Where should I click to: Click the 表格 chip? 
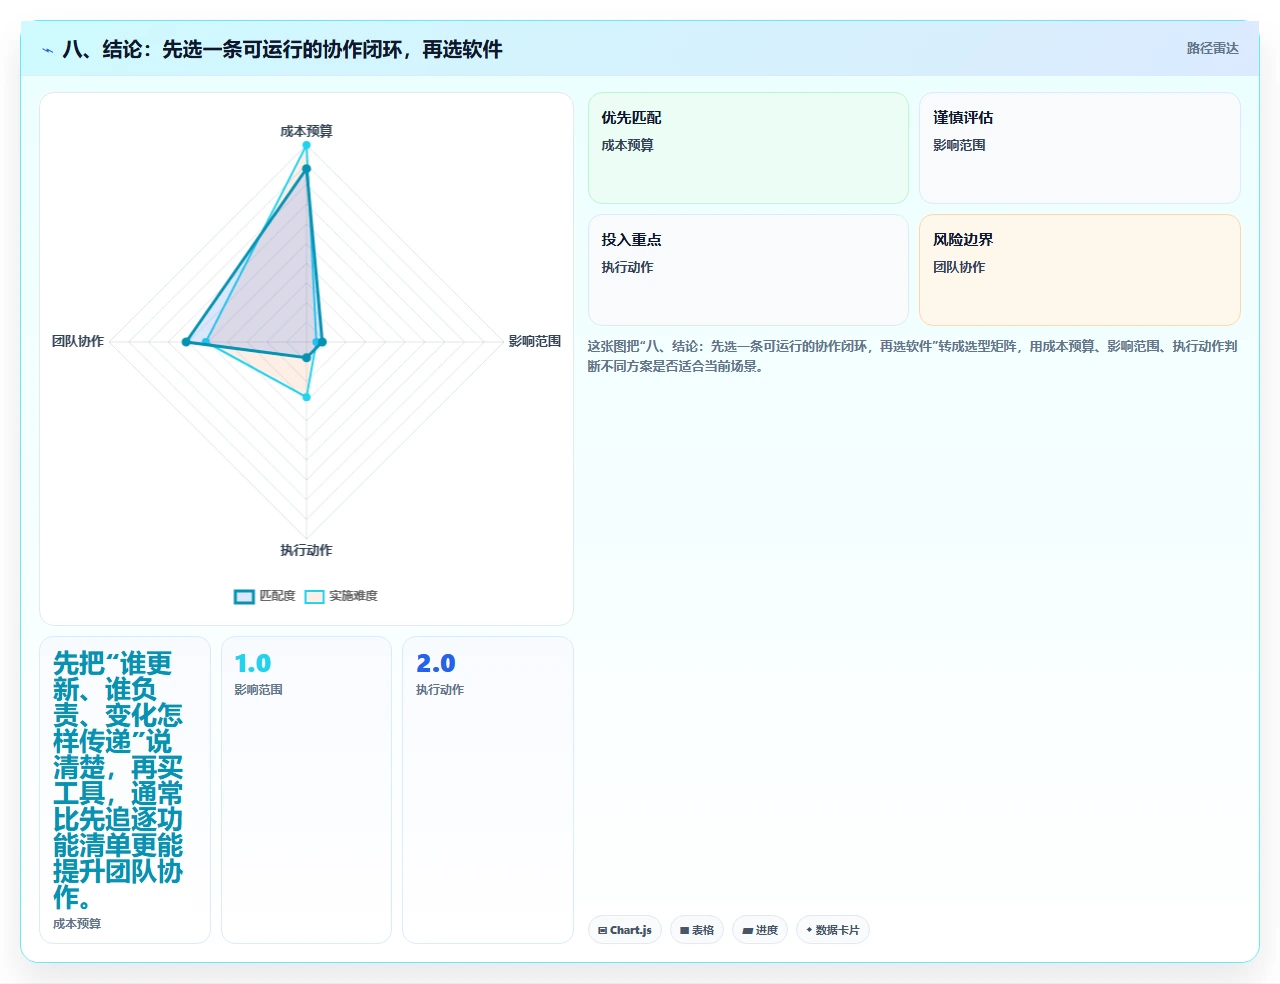[x=697, y=930]
